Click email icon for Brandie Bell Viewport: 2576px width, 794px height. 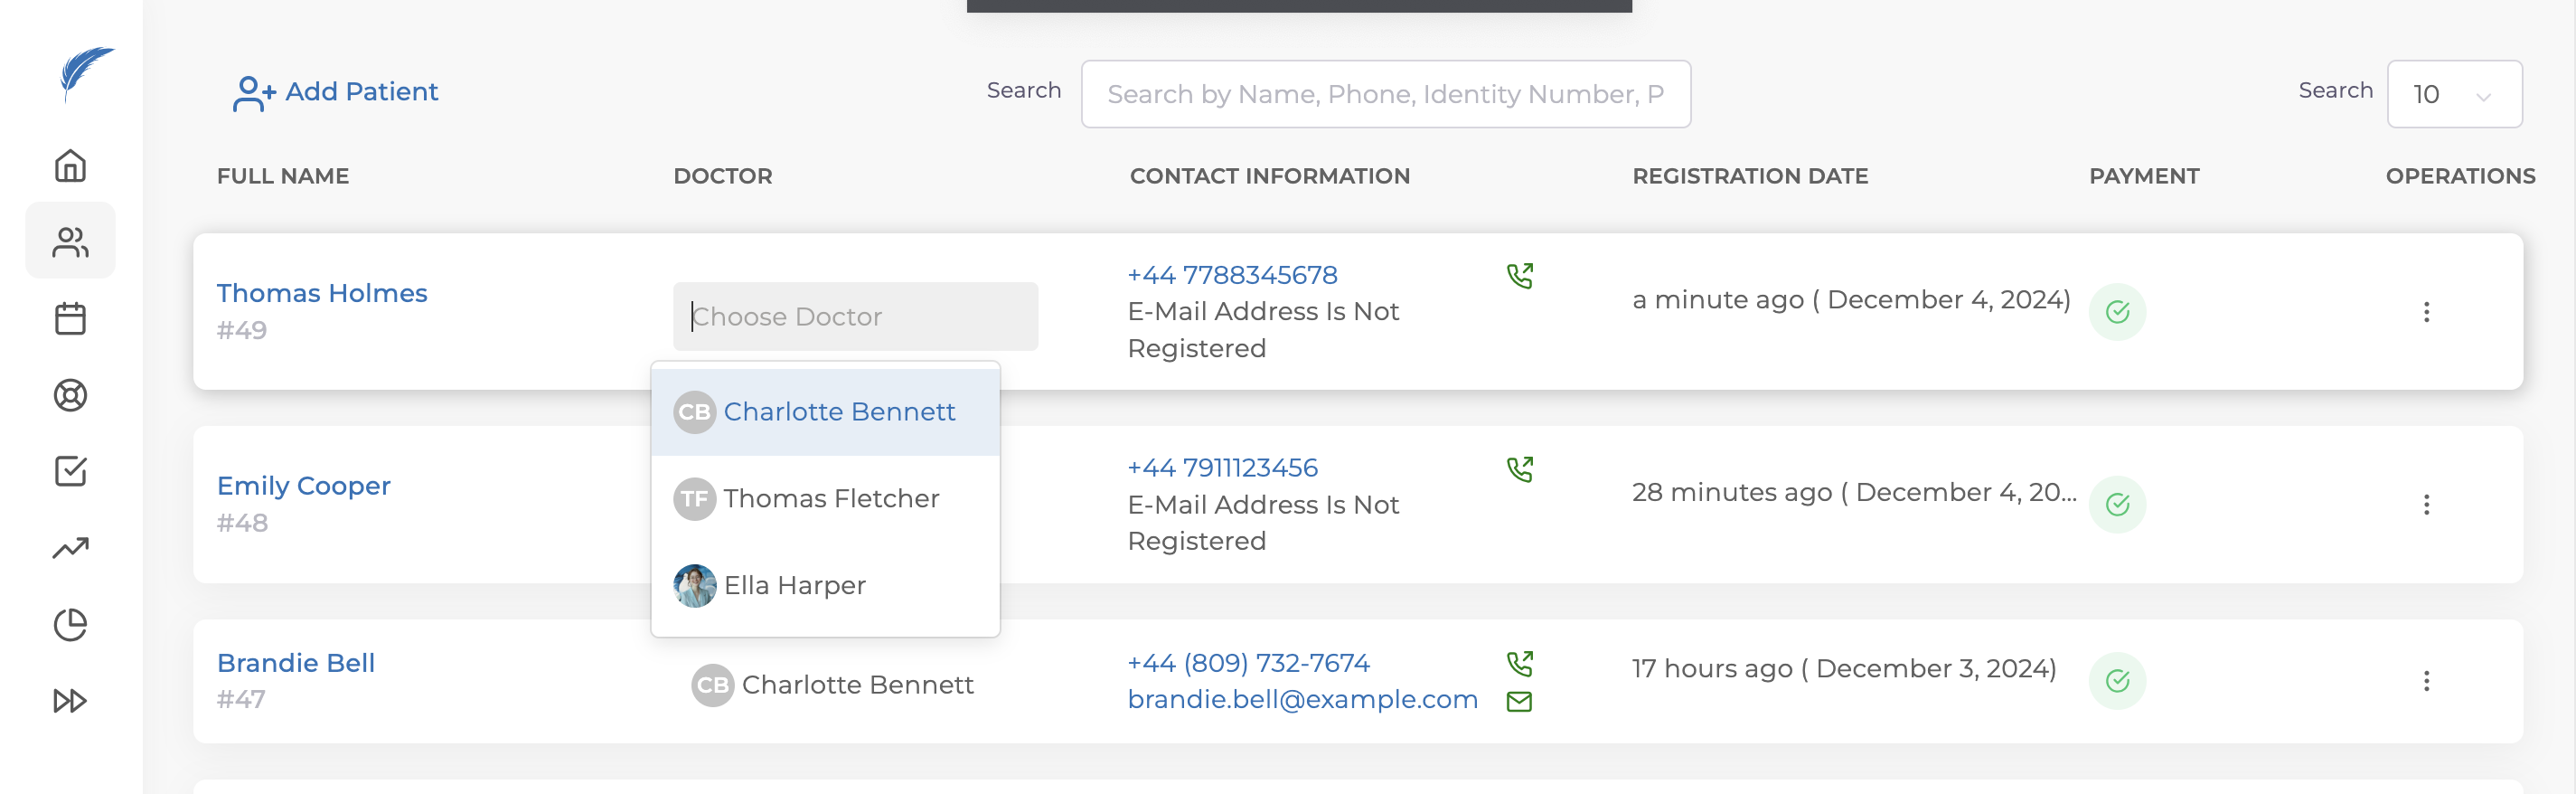click(1519, 701)
